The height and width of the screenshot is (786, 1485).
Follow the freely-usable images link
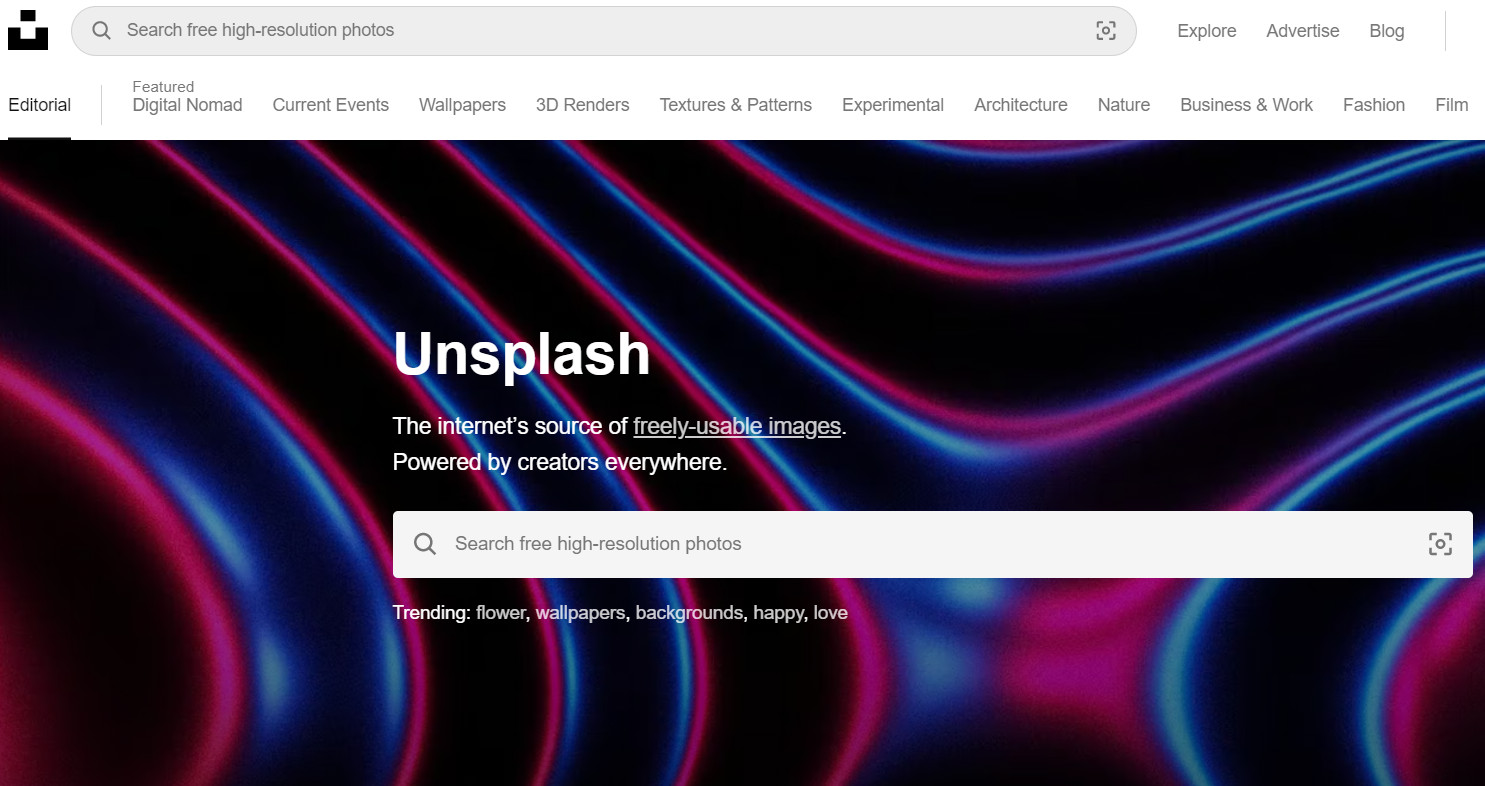[x=737, y=426]
